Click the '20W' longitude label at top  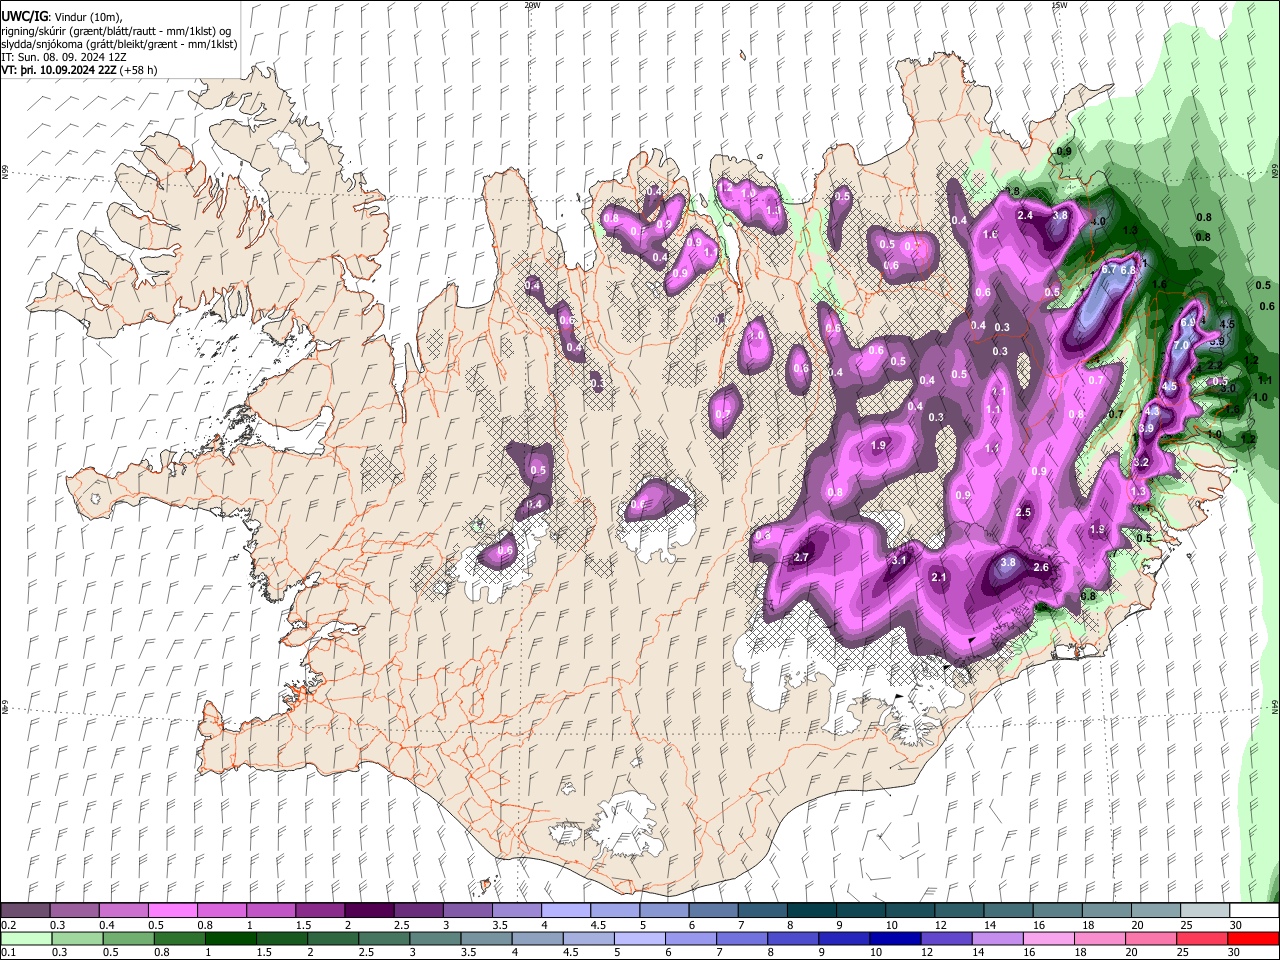532,5
